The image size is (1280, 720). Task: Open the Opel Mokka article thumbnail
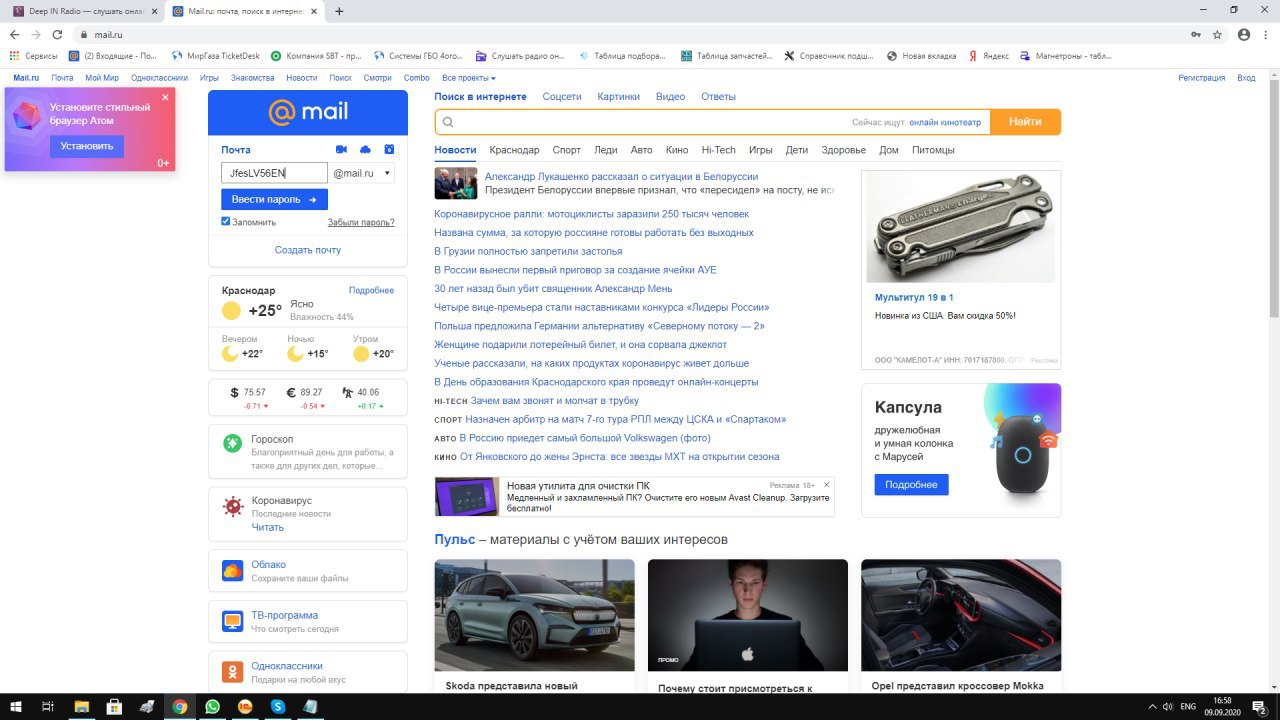pyautogui.click(x=961, y=615)
